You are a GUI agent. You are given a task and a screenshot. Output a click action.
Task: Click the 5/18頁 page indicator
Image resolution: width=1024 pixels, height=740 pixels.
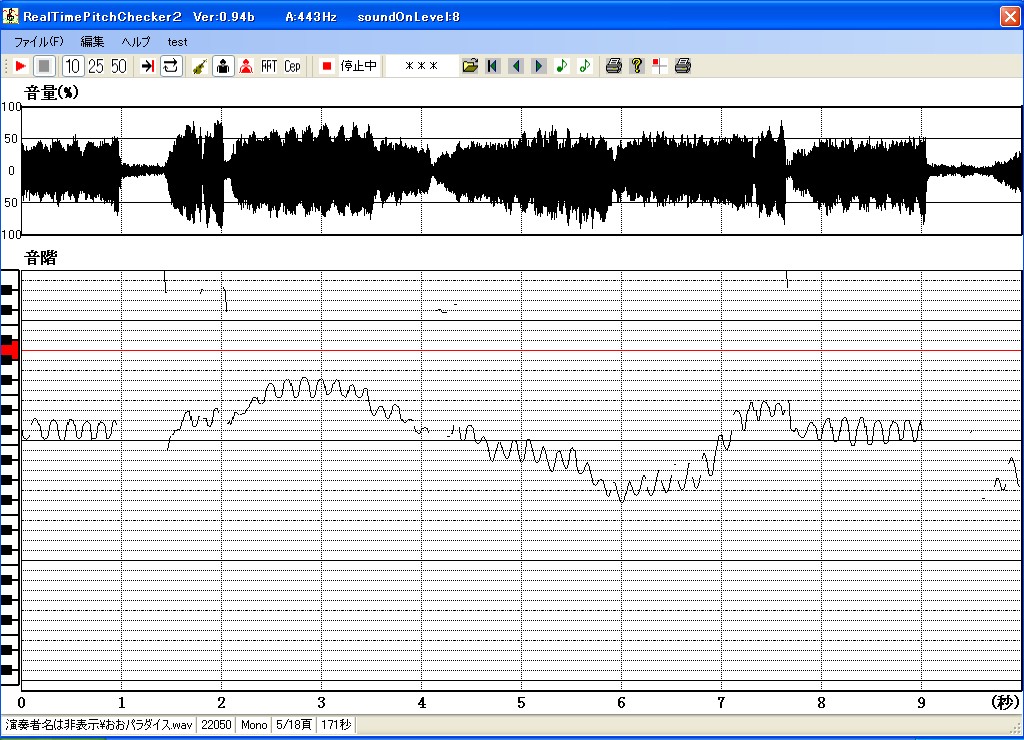[x=294, y=725]
